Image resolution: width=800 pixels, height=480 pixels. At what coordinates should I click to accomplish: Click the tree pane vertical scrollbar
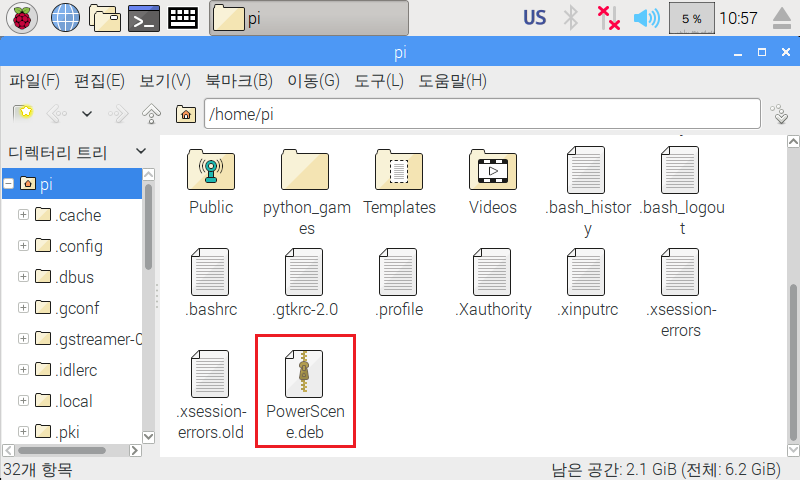click(x=148, y=227)
